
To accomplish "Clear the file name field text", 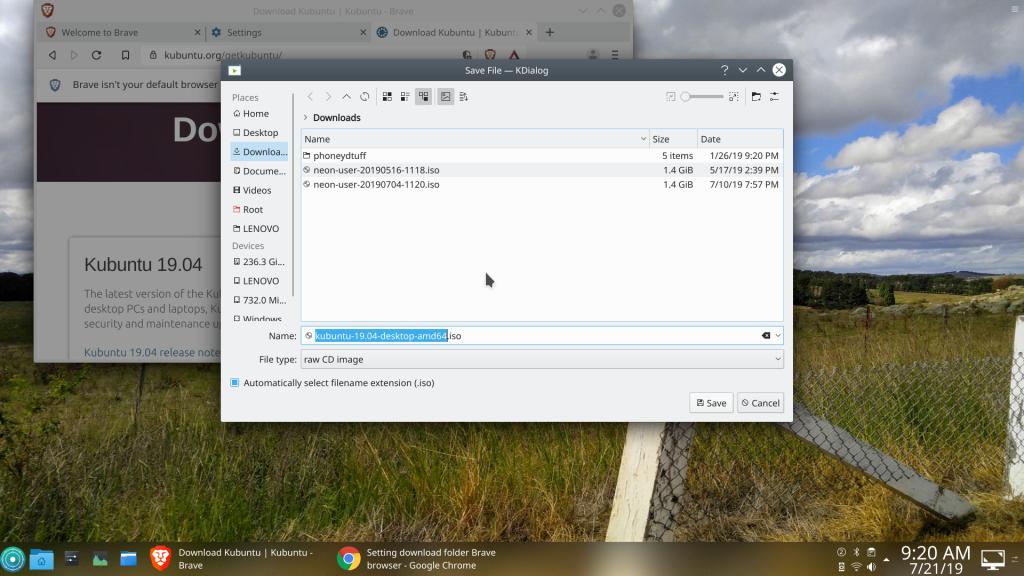I will point(765,336).
